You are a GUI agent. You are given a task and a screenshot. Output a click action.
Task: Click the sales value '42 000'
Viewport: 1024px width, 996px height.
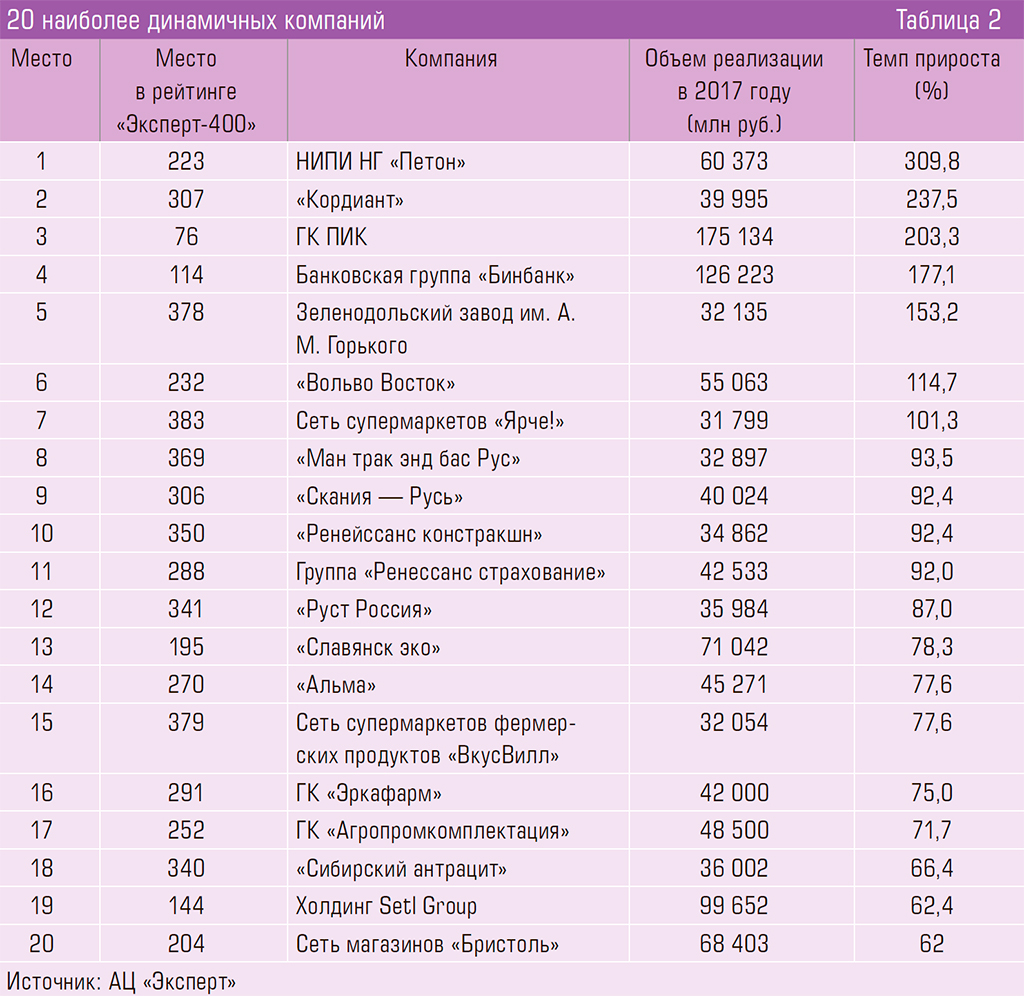click(x=734, y=794)
